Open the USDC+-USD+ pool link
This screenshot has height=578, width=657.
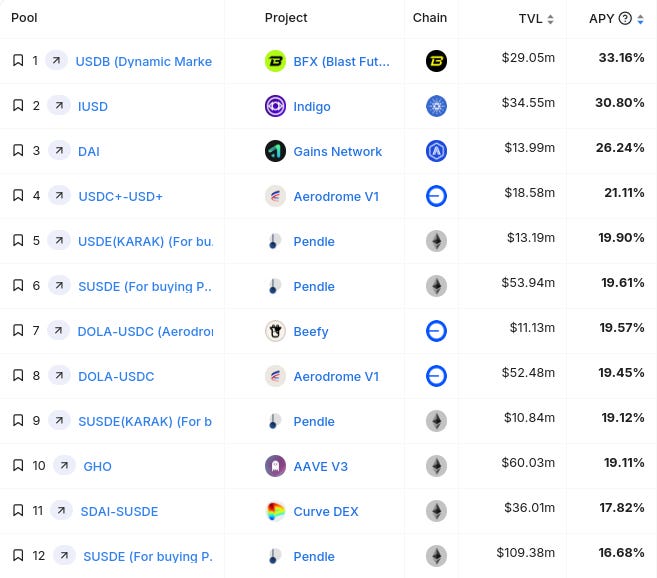tap(121, 197)
